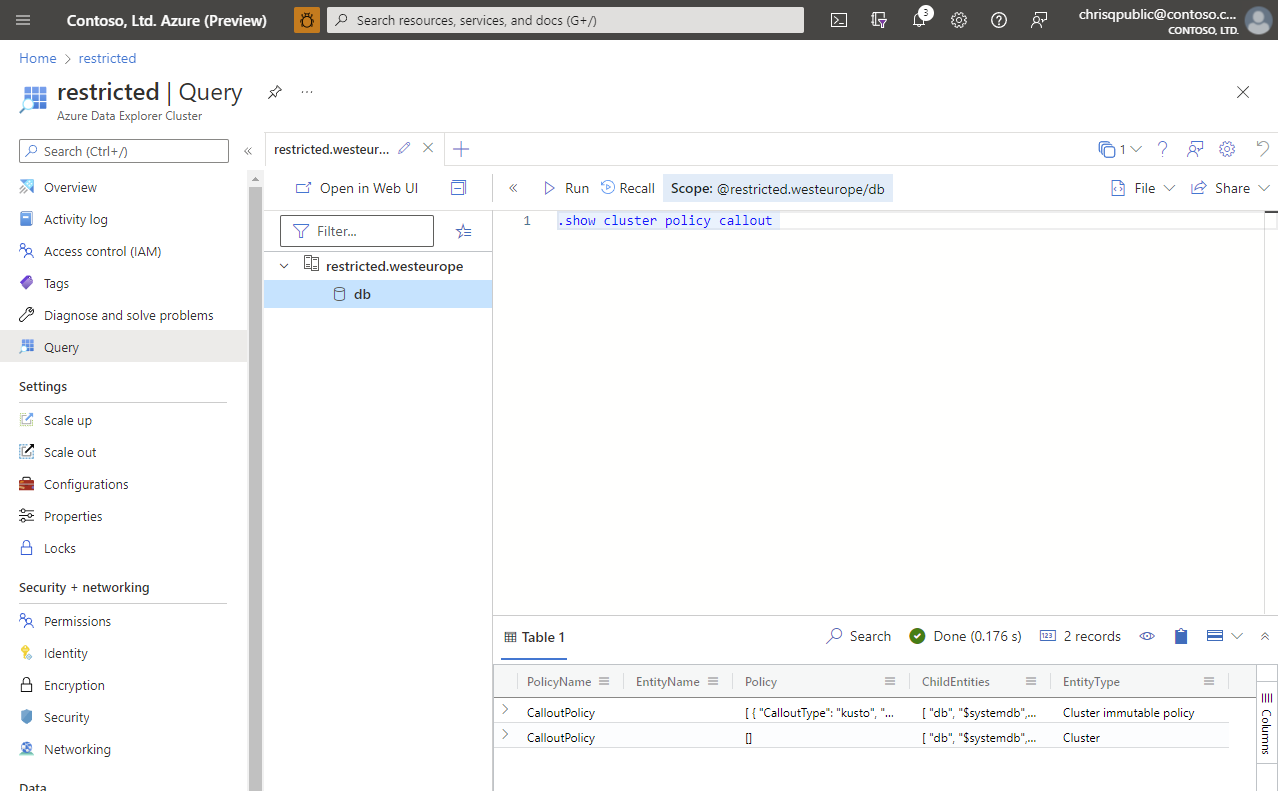
Task: Click the left menu Search (Ctrl+/) field
Action: coord(124,151)
